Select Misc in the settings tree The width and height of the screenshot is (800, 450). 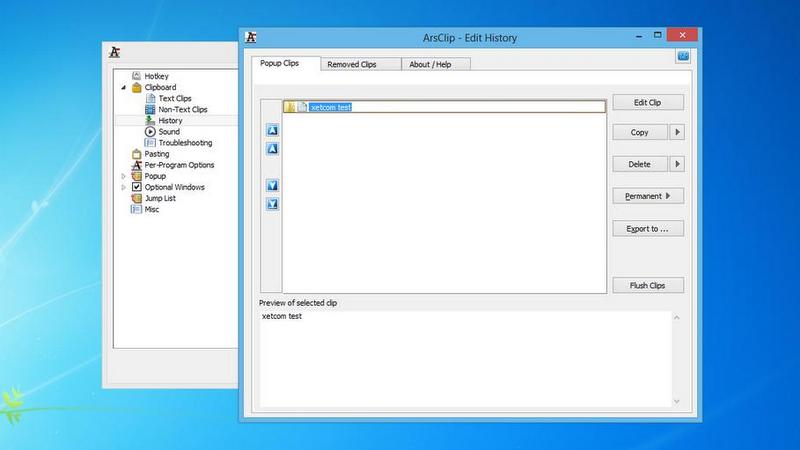point(152,209)
